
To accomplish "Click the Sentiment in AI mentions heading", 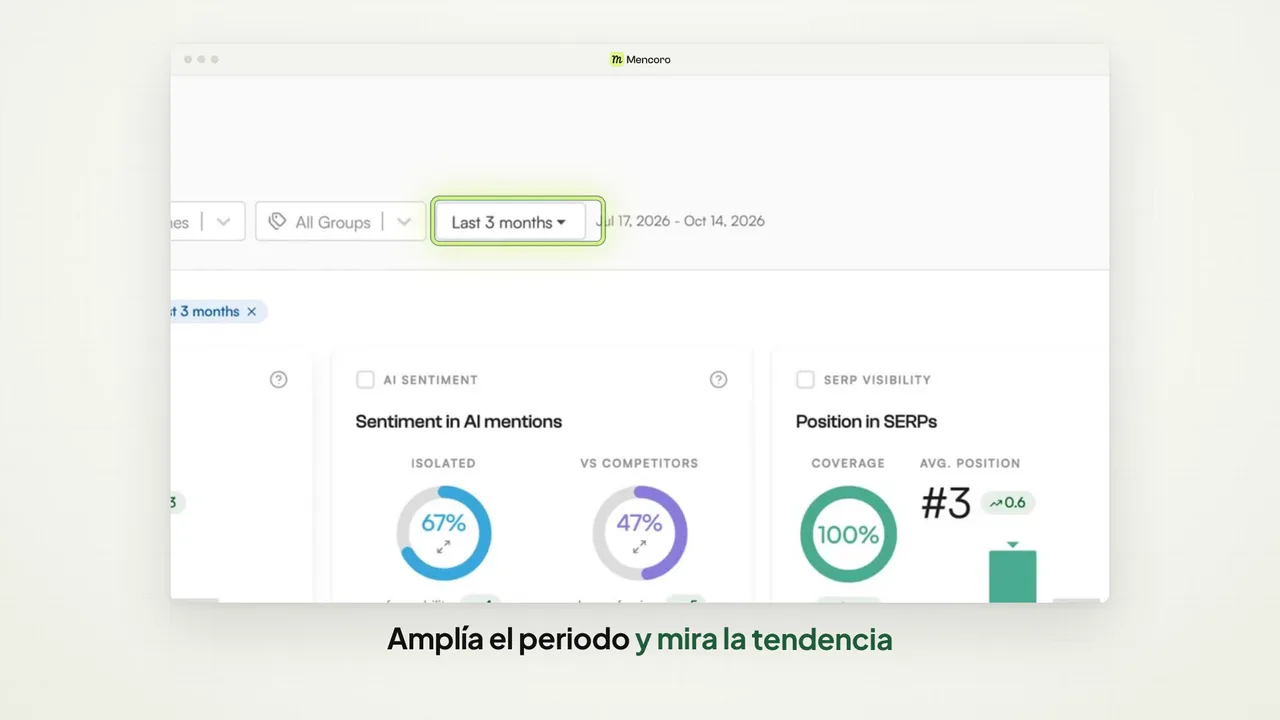I will (459, 421).
